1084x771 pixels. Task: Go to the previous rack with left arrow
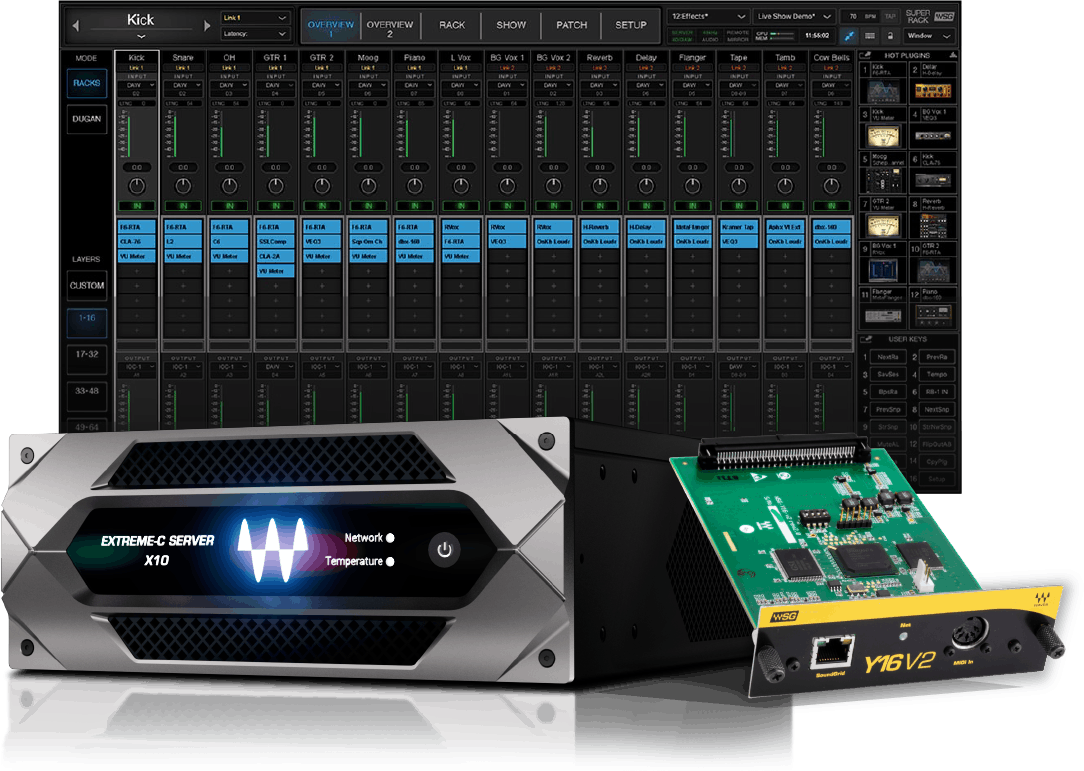pyautogui.click(x=74, y=25)
